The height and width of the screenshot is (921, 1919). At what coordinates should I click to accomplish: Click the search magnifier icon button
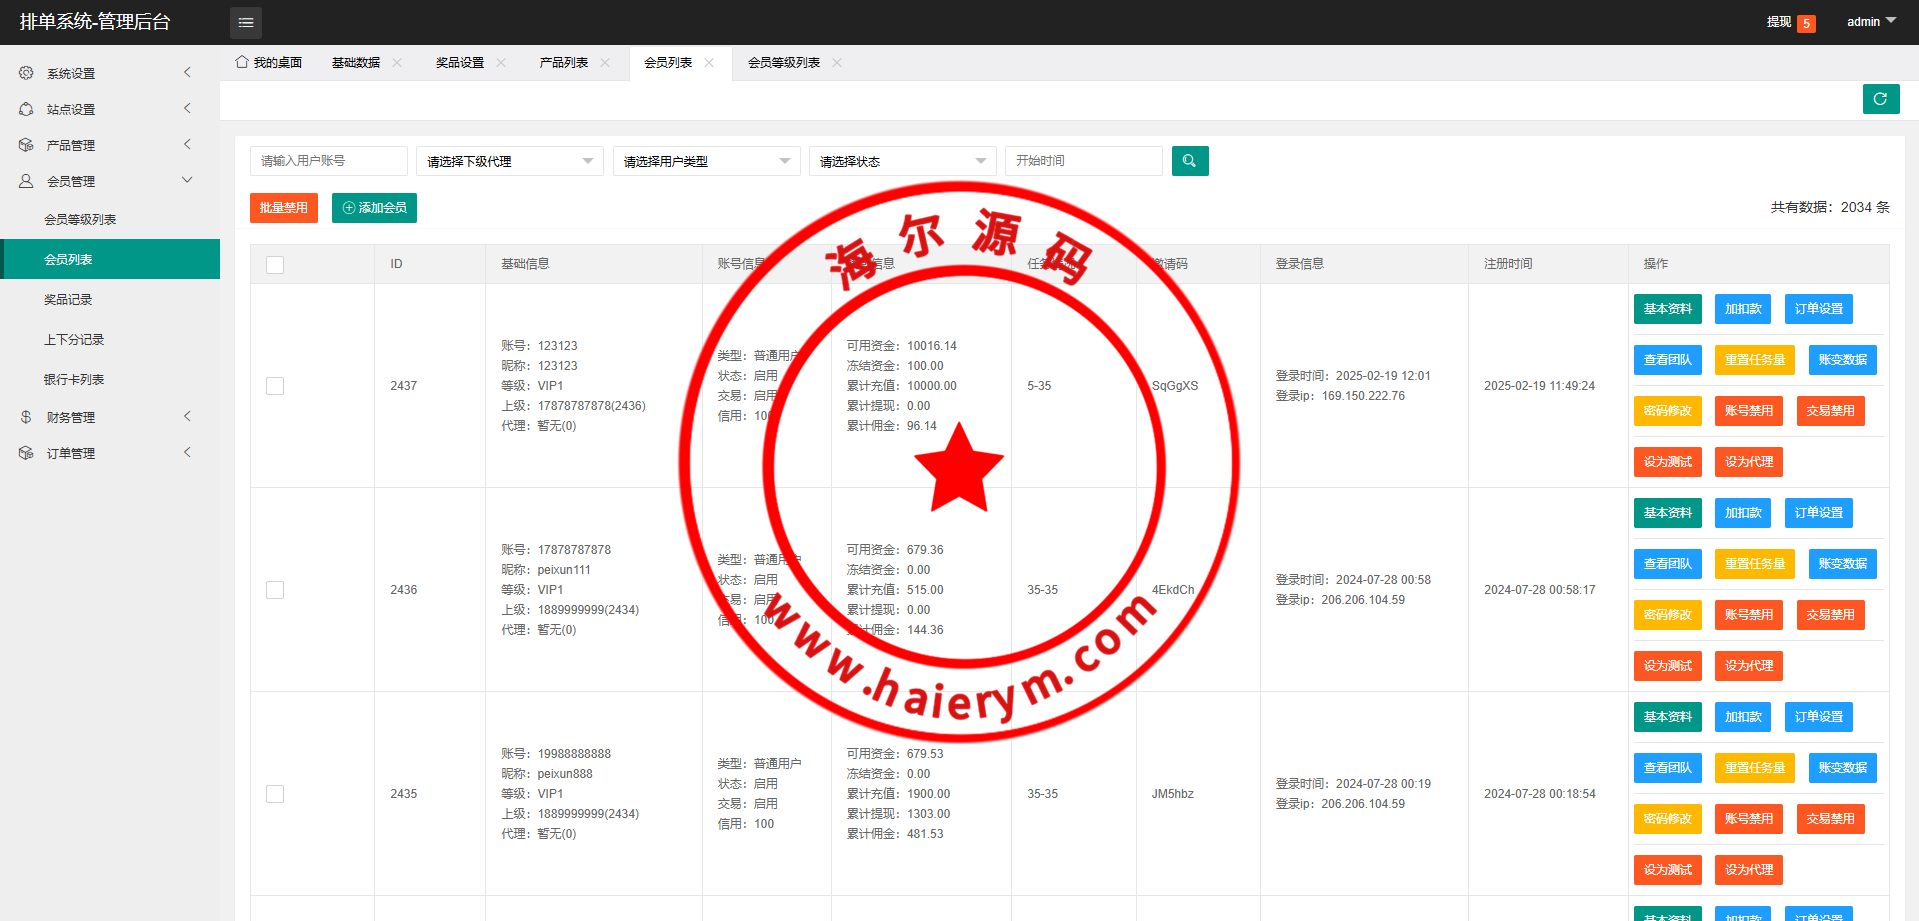[x=1189, y=161]
